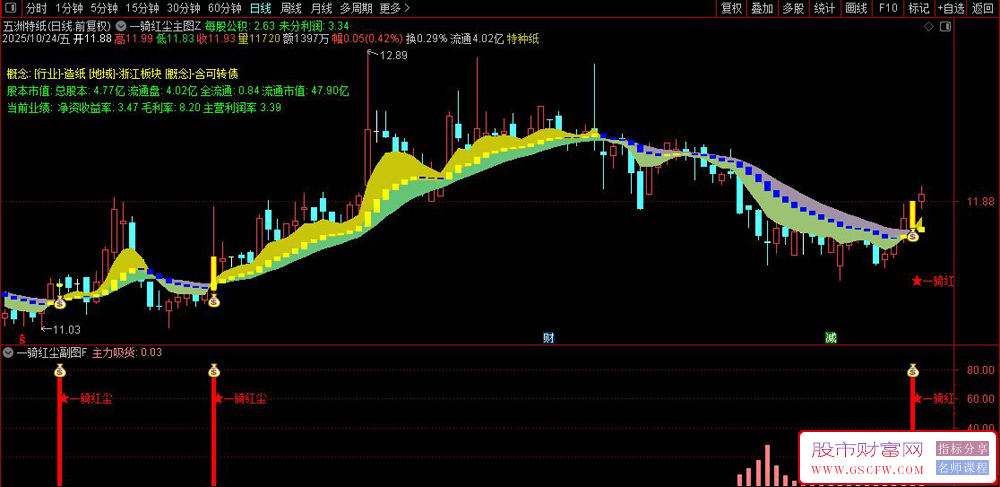The width and height of the screenshot is (1000, 487).
Task: Toggle the right side panel icon
Action: click(x=945, y=27)
